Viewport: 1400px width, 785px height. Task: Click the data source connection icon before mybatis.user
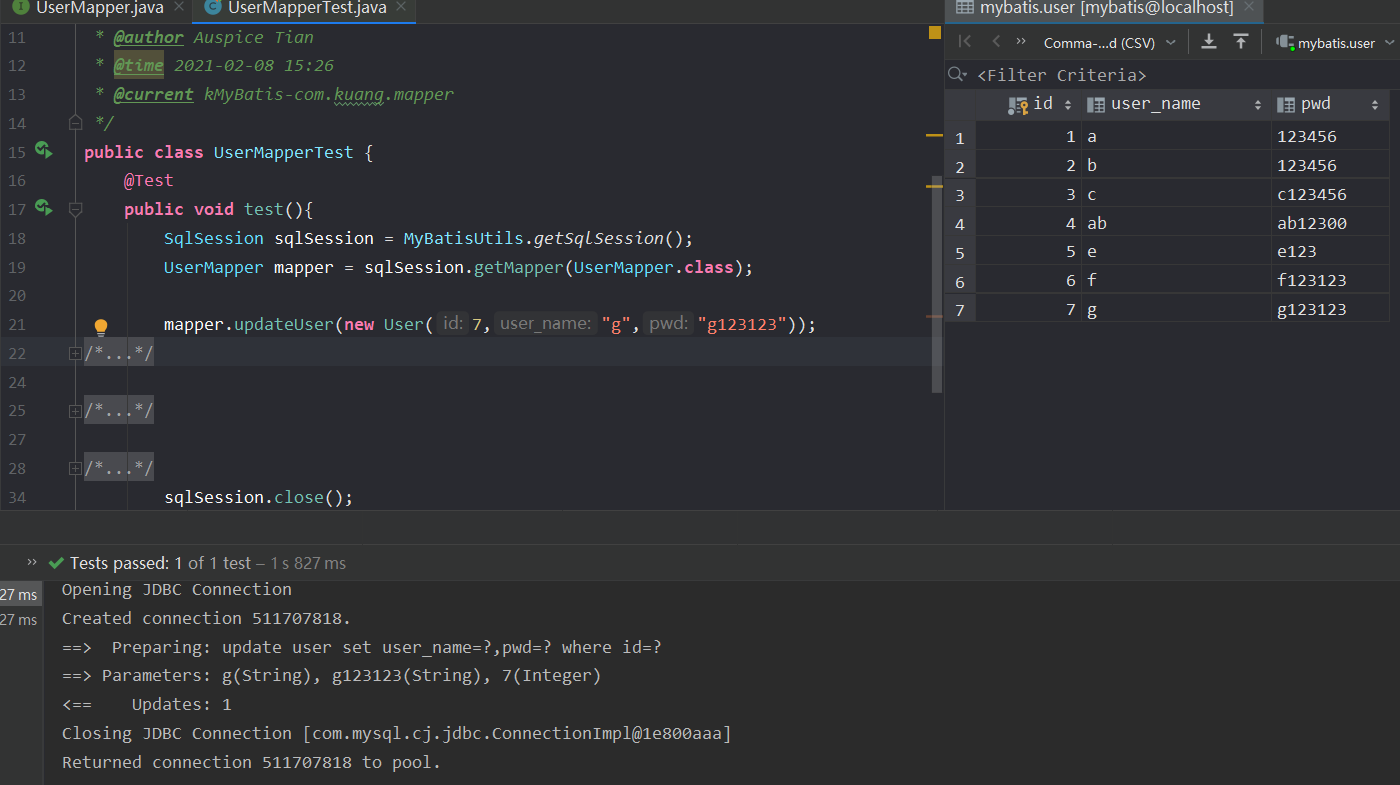coord(1285,42)
